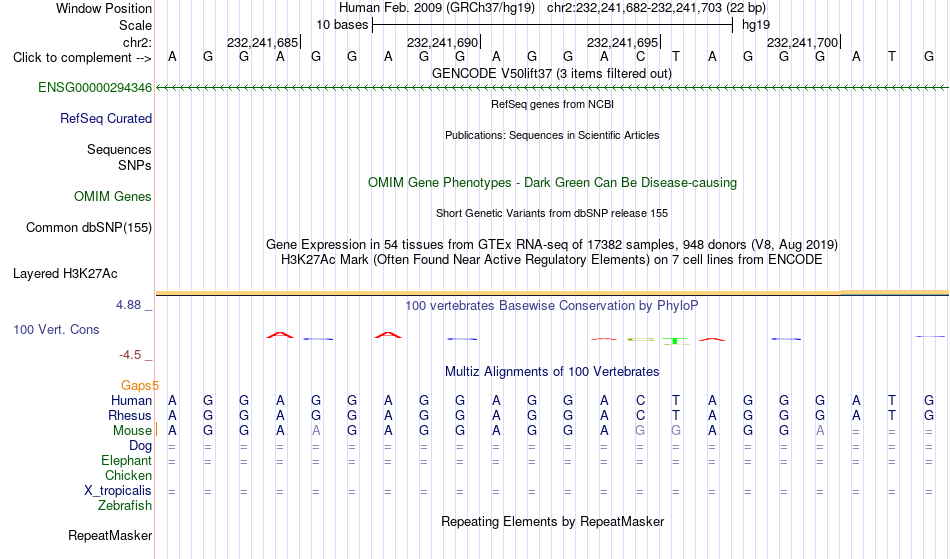
Task: Select the X_tropicalis alignment row label
Action: pyautogui.click(x=118, y=491)
